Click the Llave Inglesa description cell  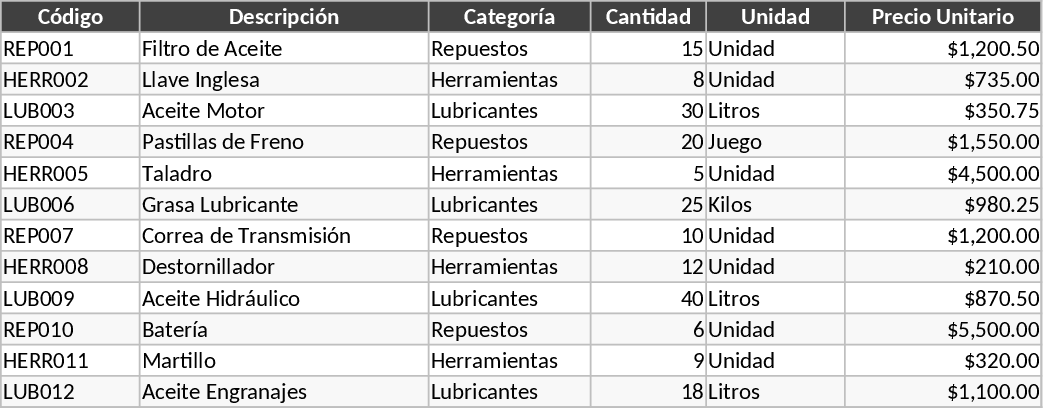284,80
